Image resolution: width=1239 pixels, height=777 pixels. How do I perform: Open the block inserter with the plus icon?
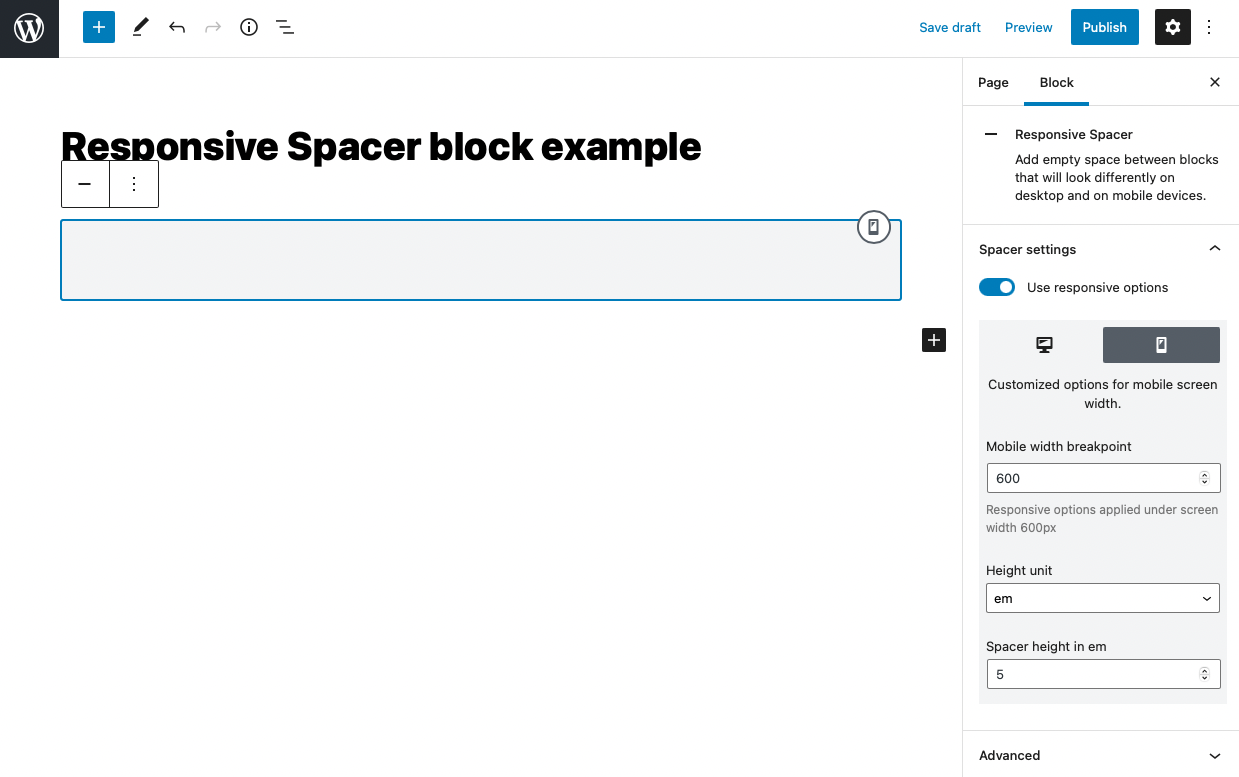[98, 27]
